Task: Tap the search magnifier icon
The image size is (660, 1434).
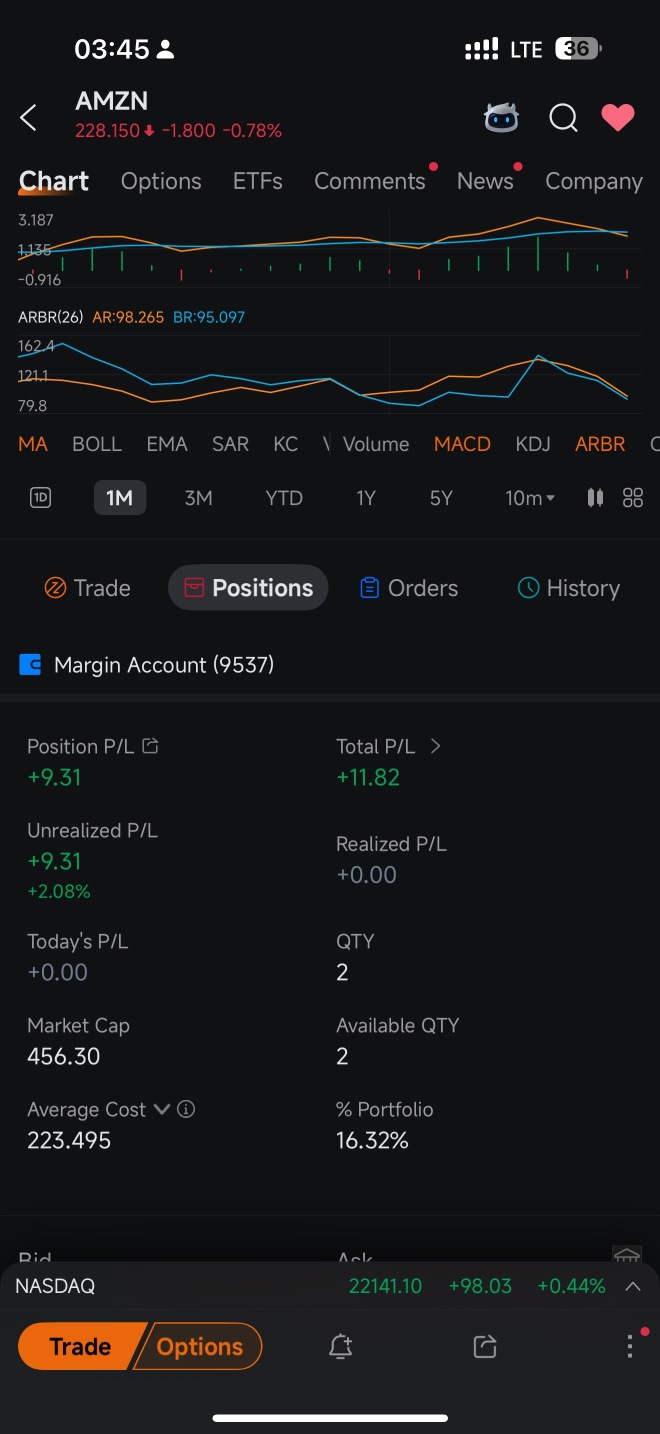Action: coord(563,118)
